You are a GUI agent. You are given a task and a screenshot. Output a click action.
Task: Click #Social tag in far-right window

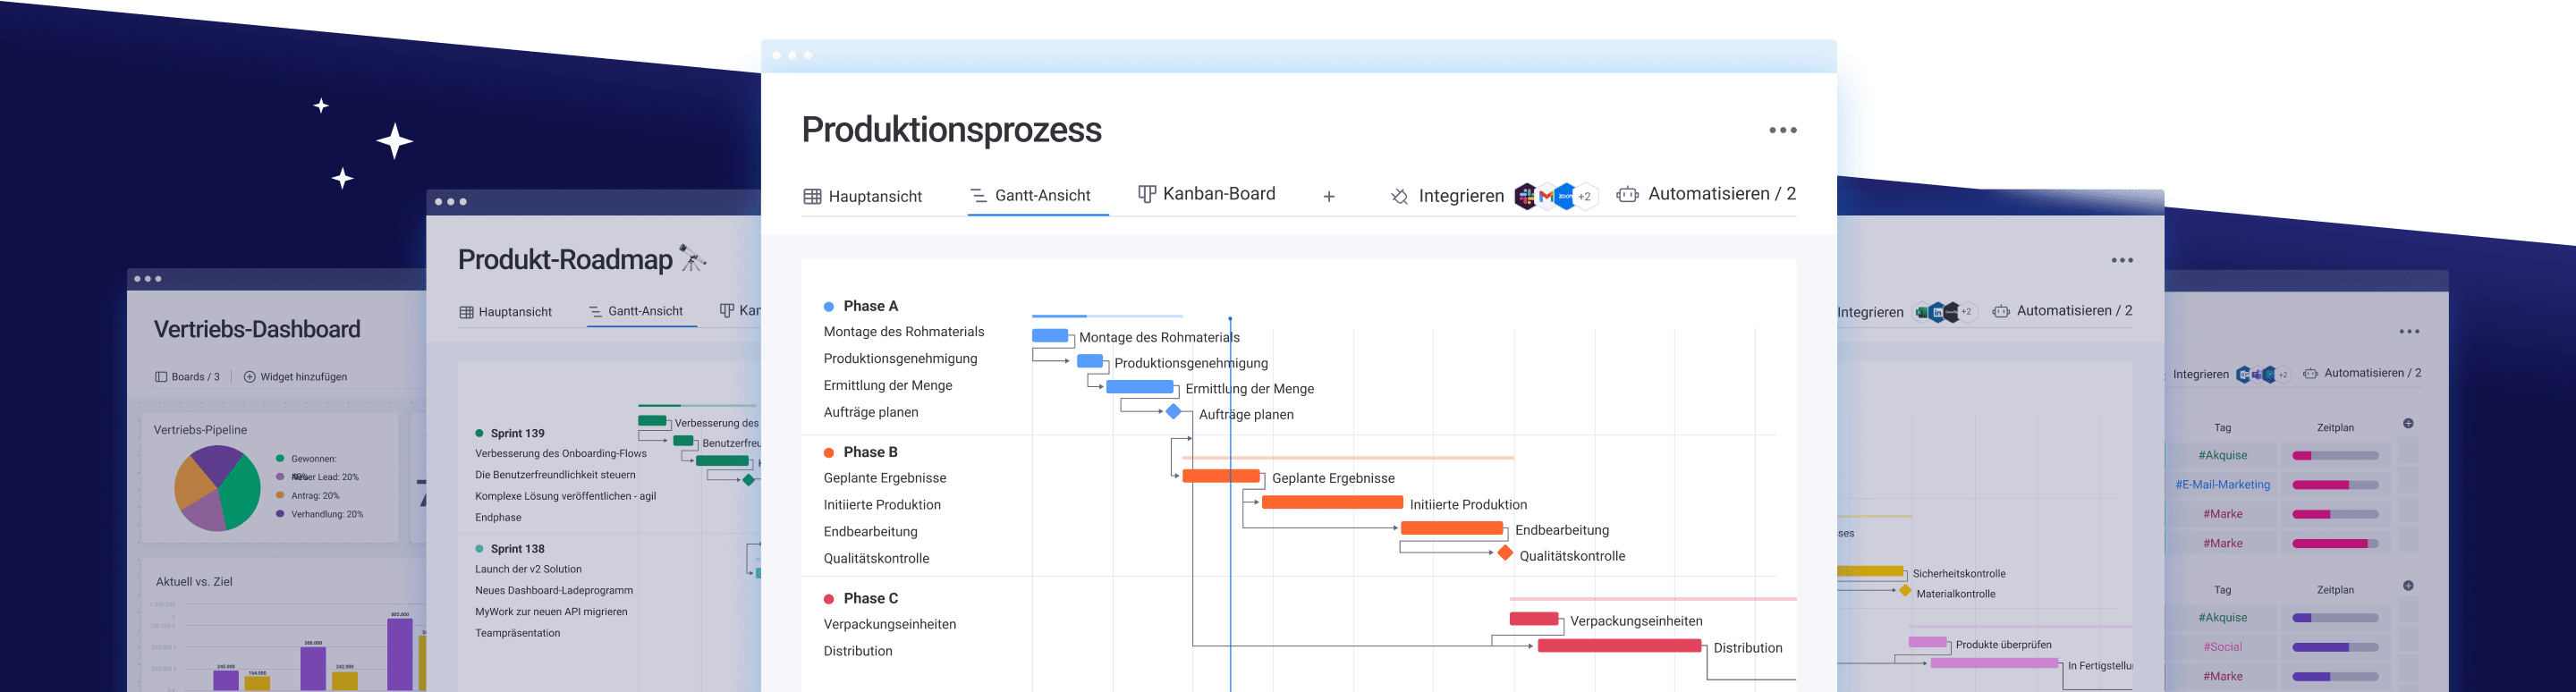click(x=2222, y=647)
